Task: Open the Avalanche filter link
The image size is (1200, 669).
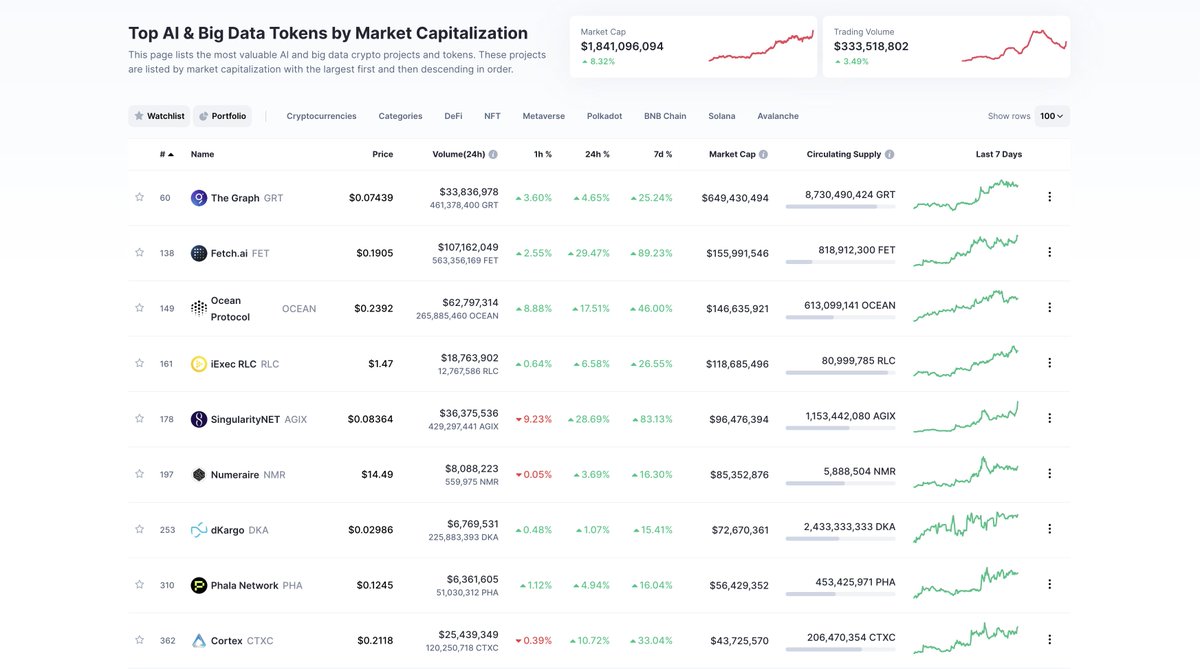Action: (x=778, y=116)
